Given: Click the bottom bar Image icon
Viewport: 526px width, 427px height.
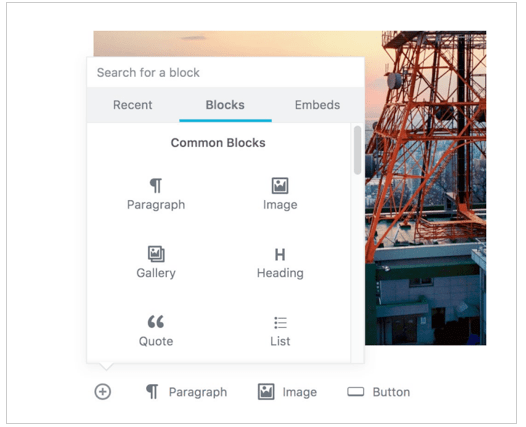Looking at the screenshot, I should click(x=266, y=391).
